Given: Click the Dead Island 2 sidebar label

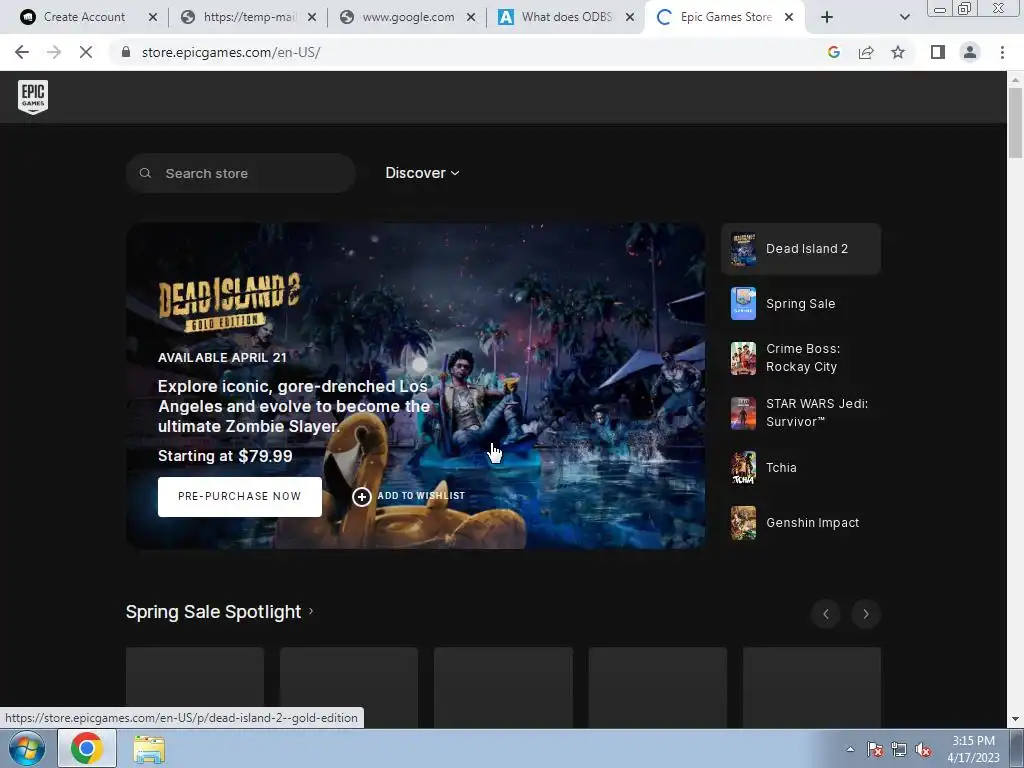Looking at the screenshot, I should [807, 249].
